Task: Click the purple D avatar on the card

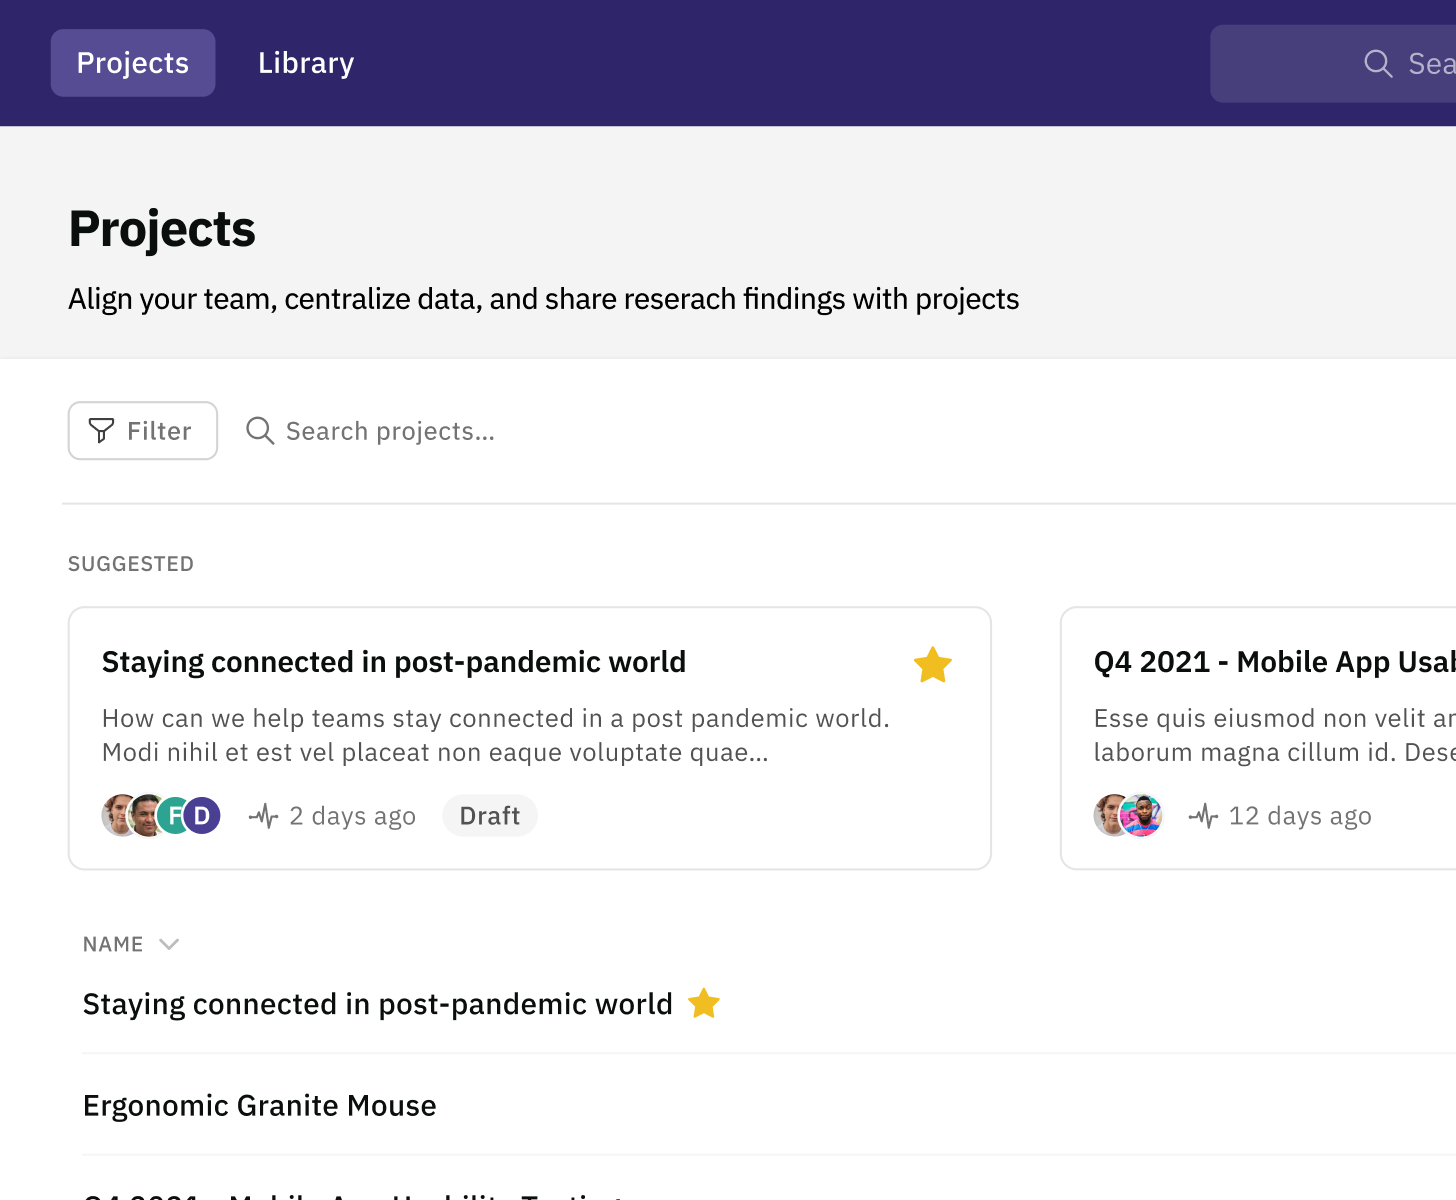Action: [x=202, y=815]
